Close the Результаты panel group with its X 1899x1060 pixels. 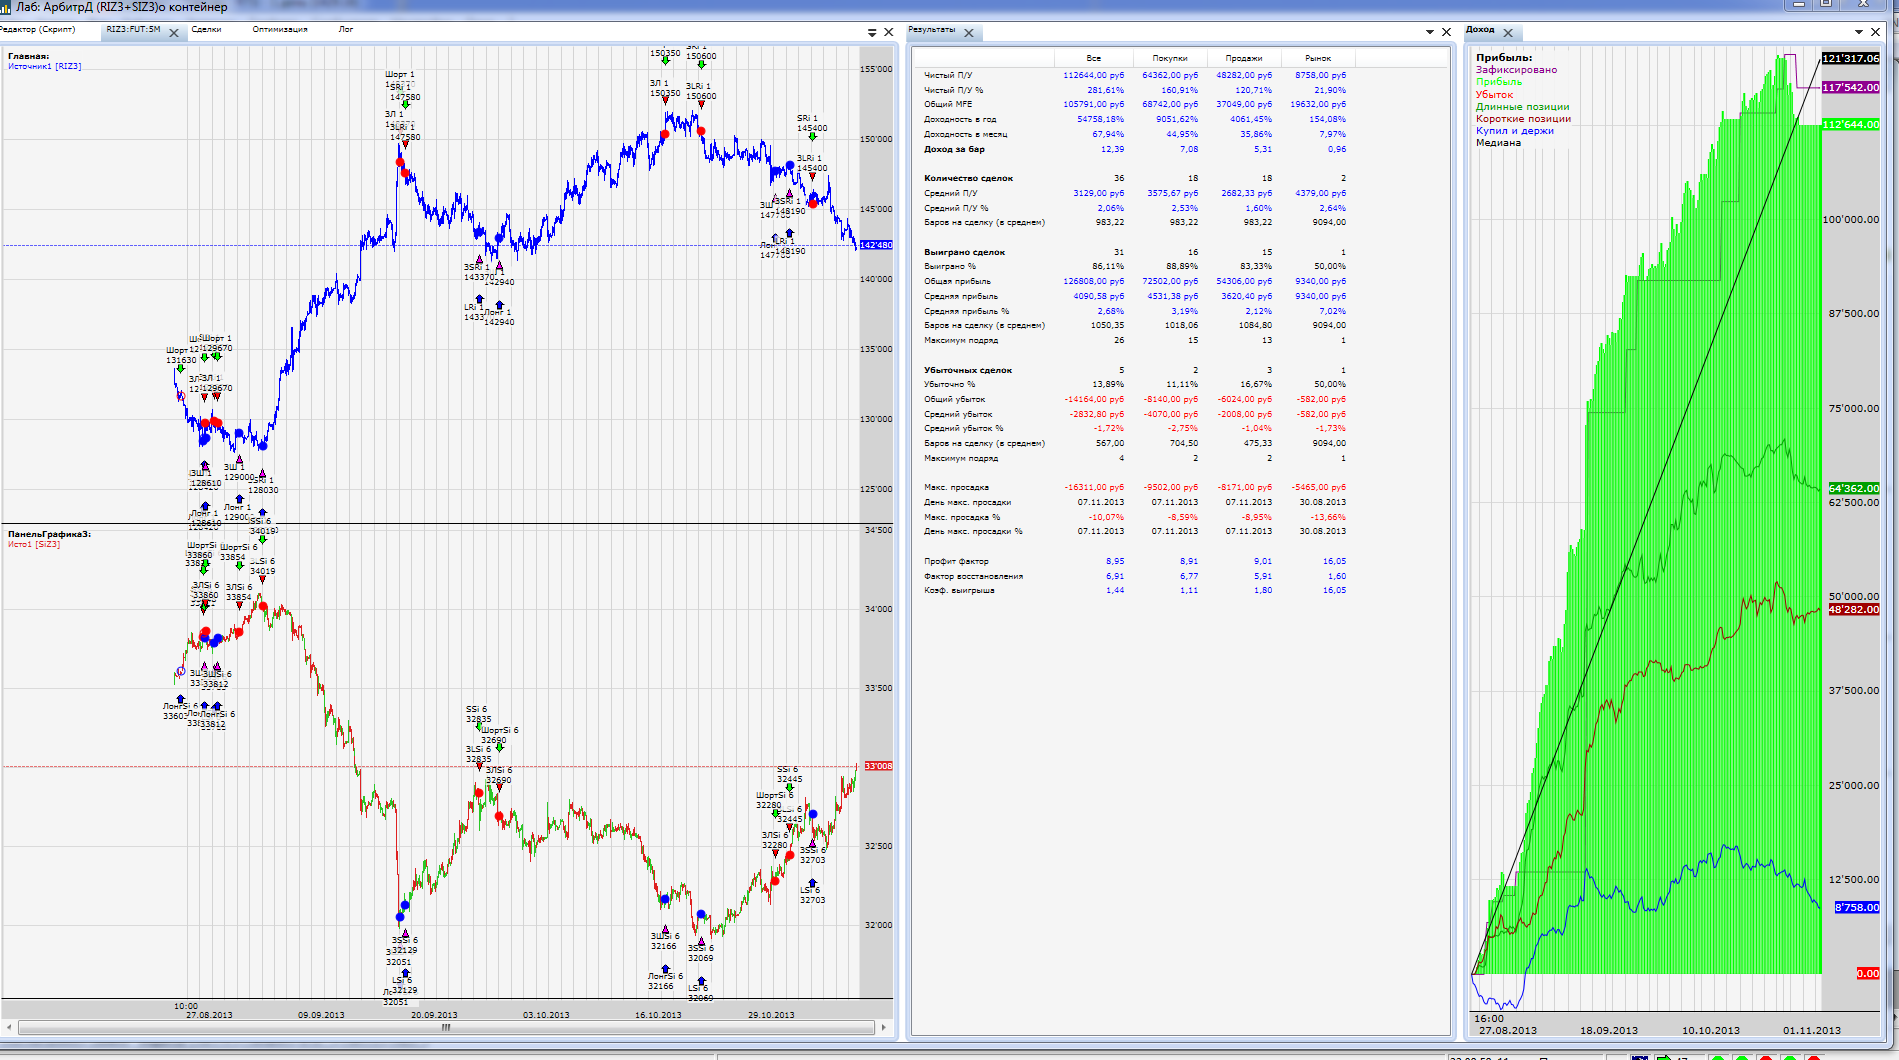pyautogui.click(x=1446, y=32)
